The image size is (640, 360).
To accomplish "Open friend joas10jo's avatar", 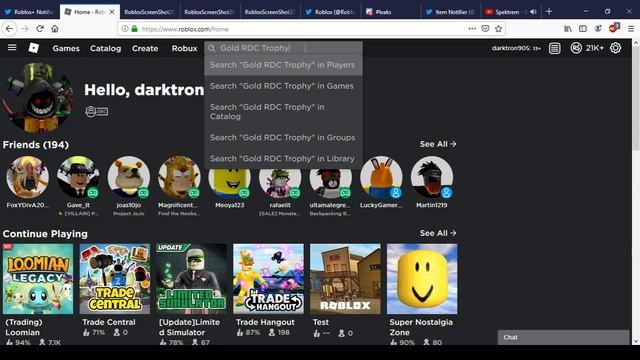I will point(129,177).
